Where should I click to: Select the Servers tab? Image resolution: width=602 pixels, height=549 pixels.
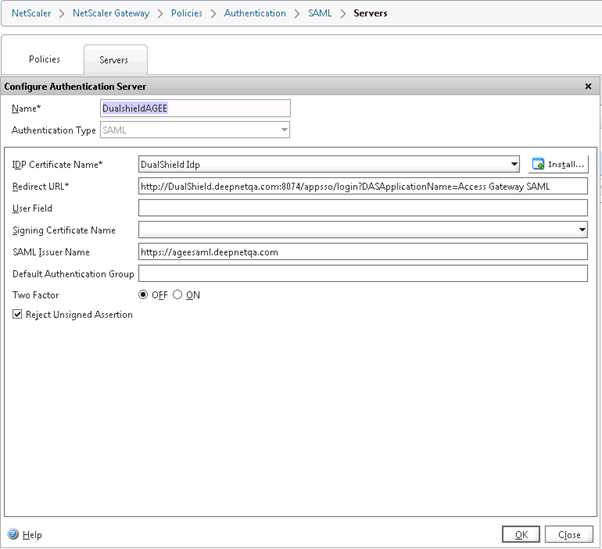click(115, 61)
